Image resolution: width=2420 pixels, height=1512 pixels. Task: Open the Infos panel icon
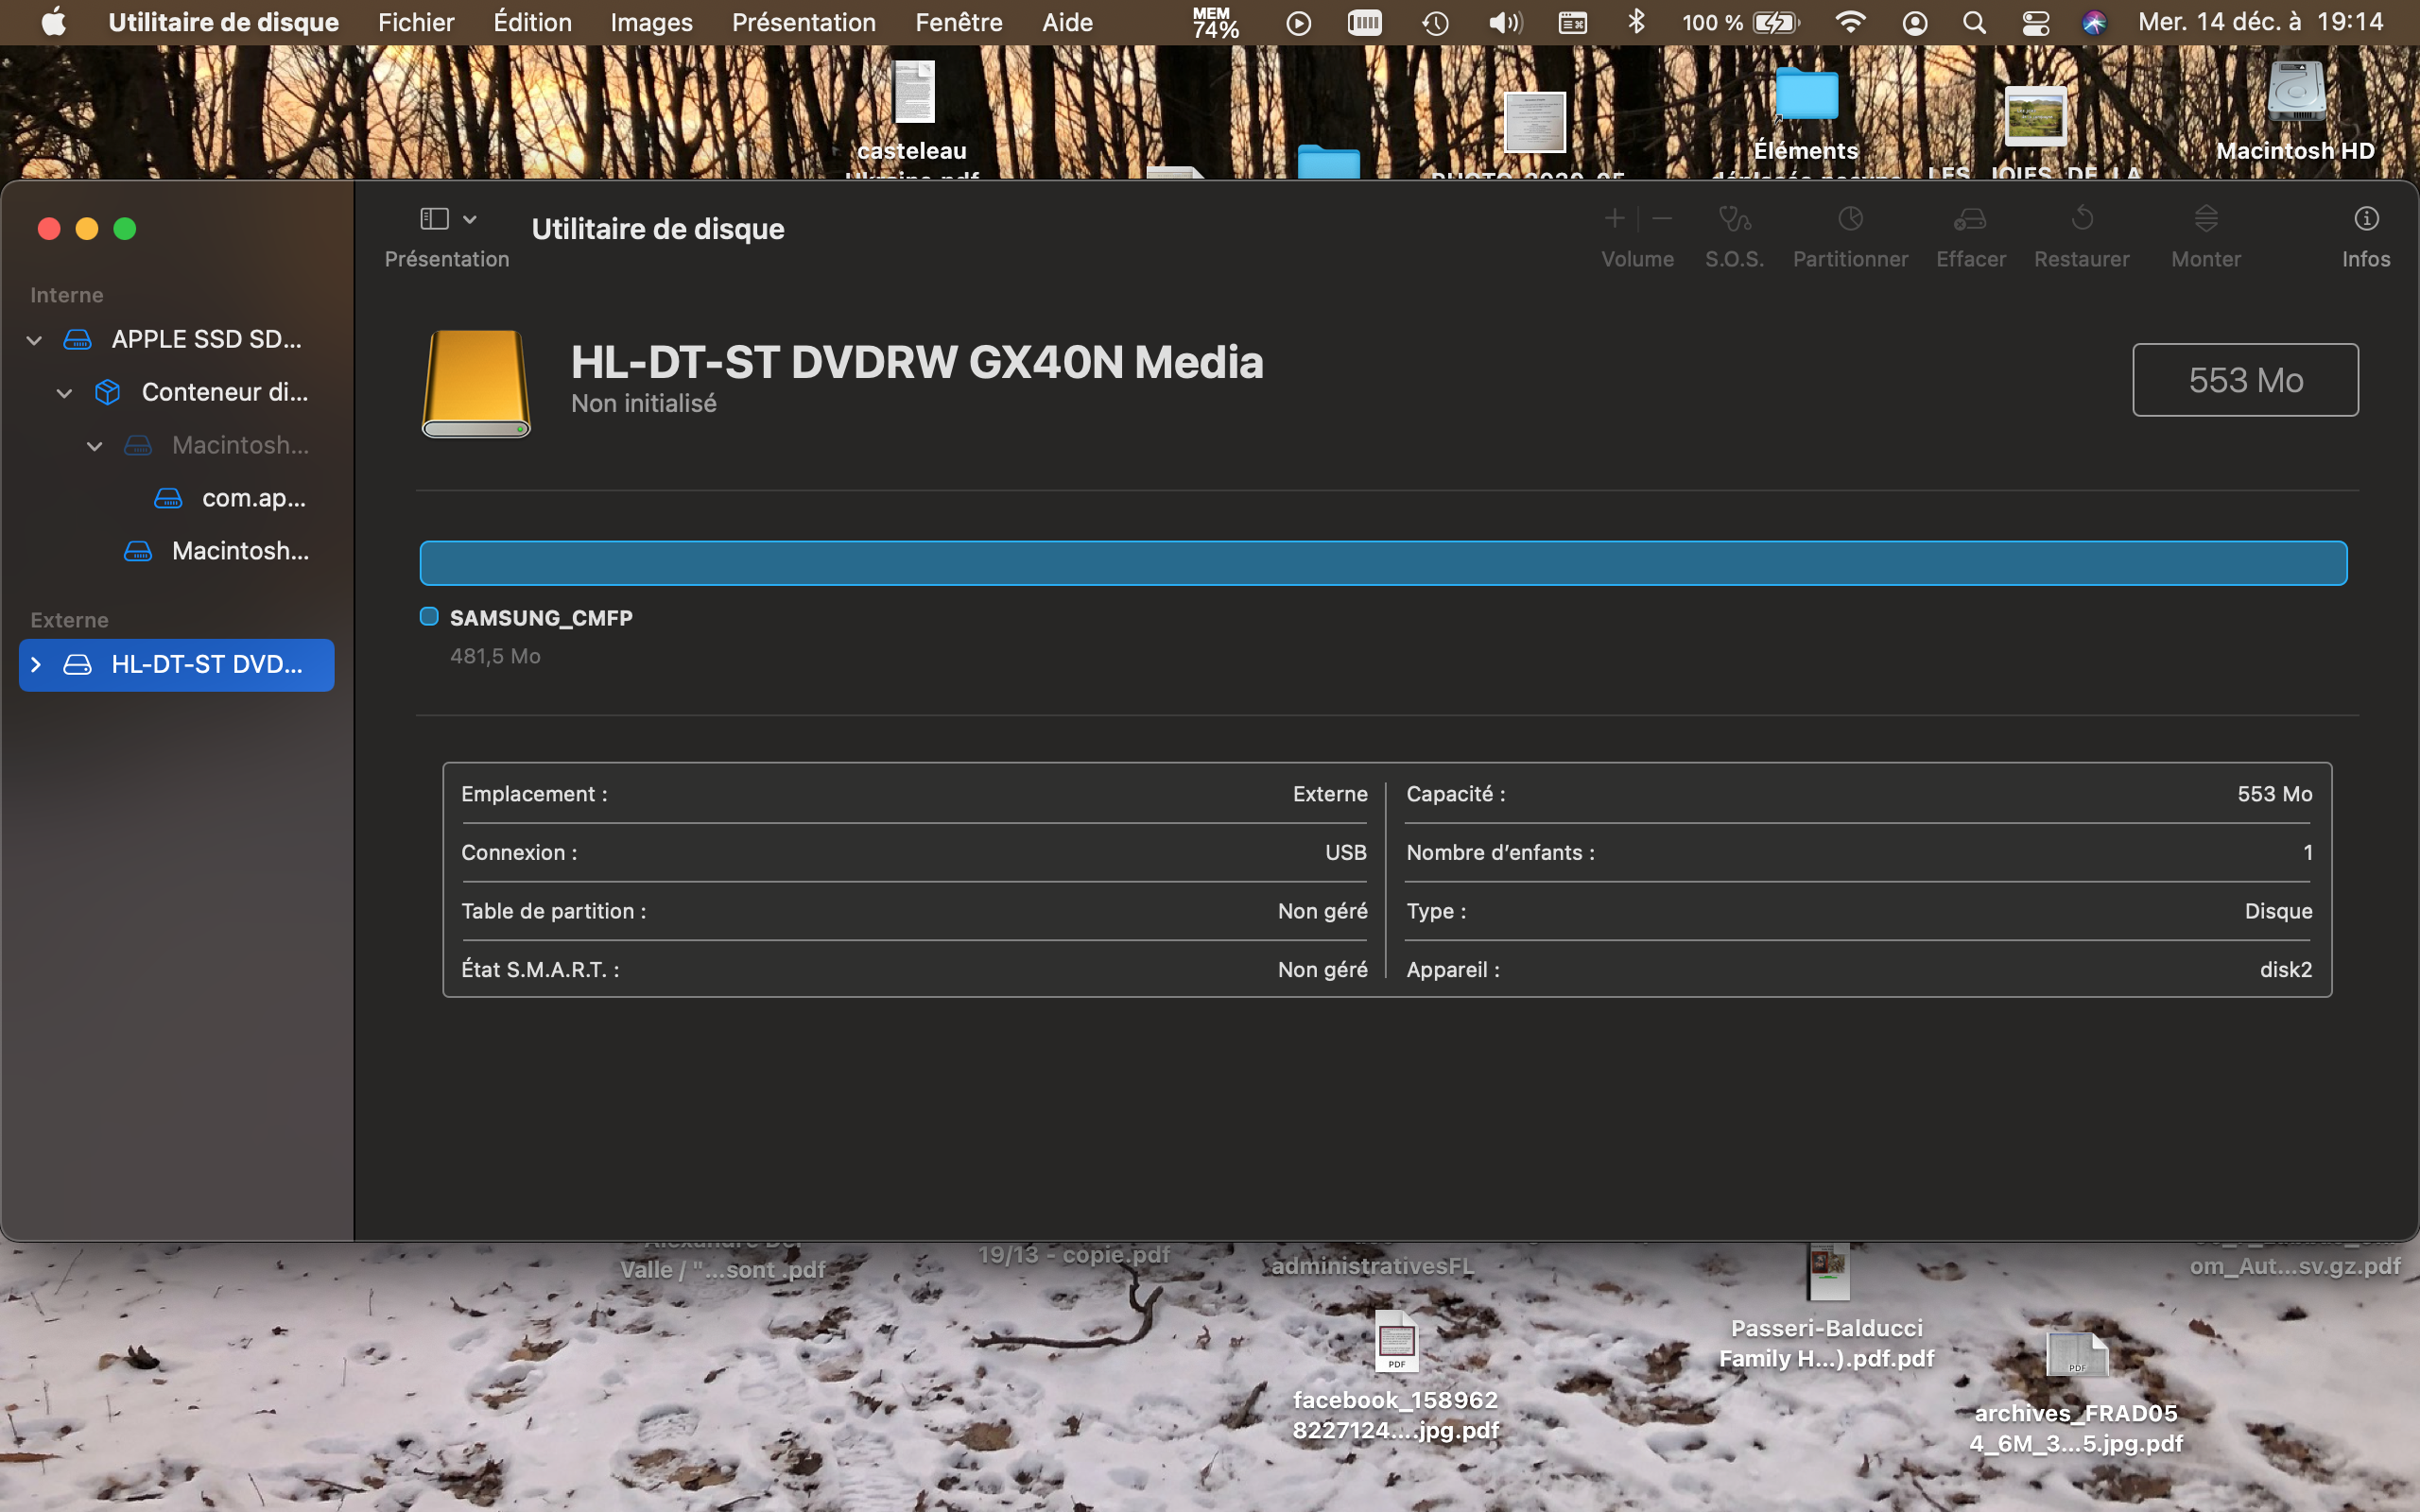pos(2365,219)
